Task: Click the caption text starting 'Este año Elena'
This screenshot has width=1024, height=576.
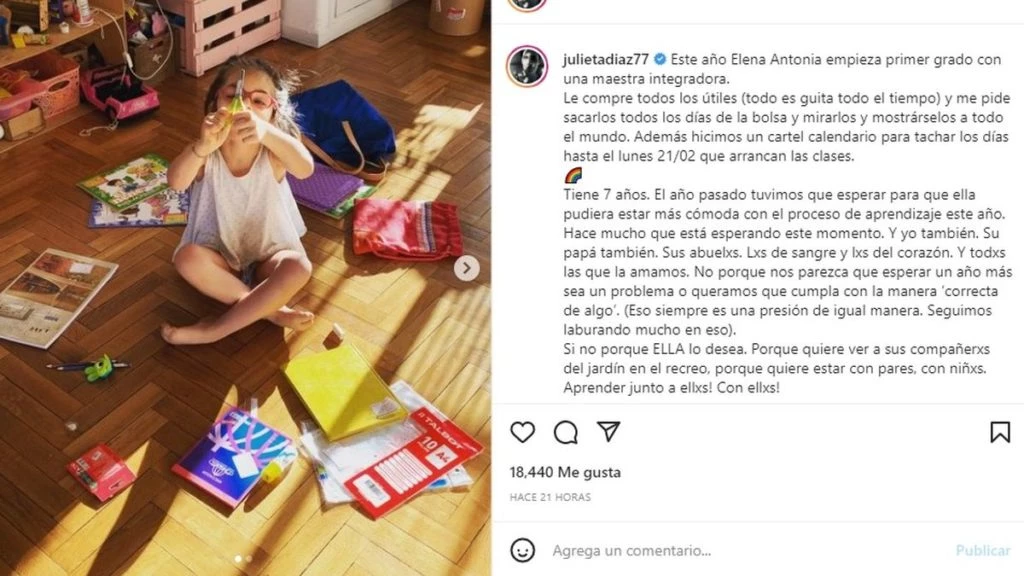Action: point(782,69)
